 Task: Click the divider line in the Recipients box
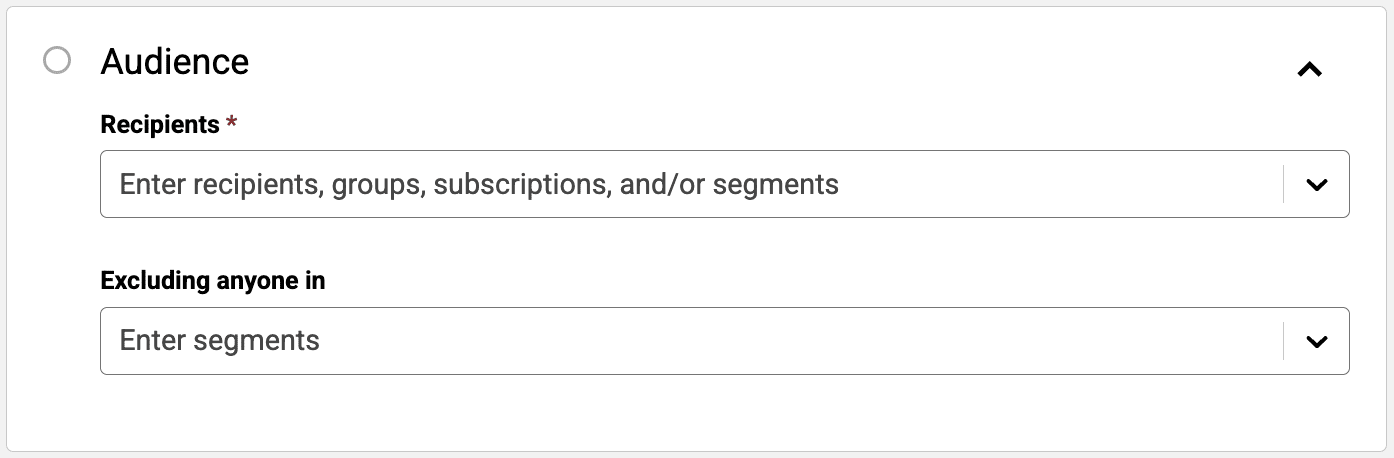click(1283, 184)
